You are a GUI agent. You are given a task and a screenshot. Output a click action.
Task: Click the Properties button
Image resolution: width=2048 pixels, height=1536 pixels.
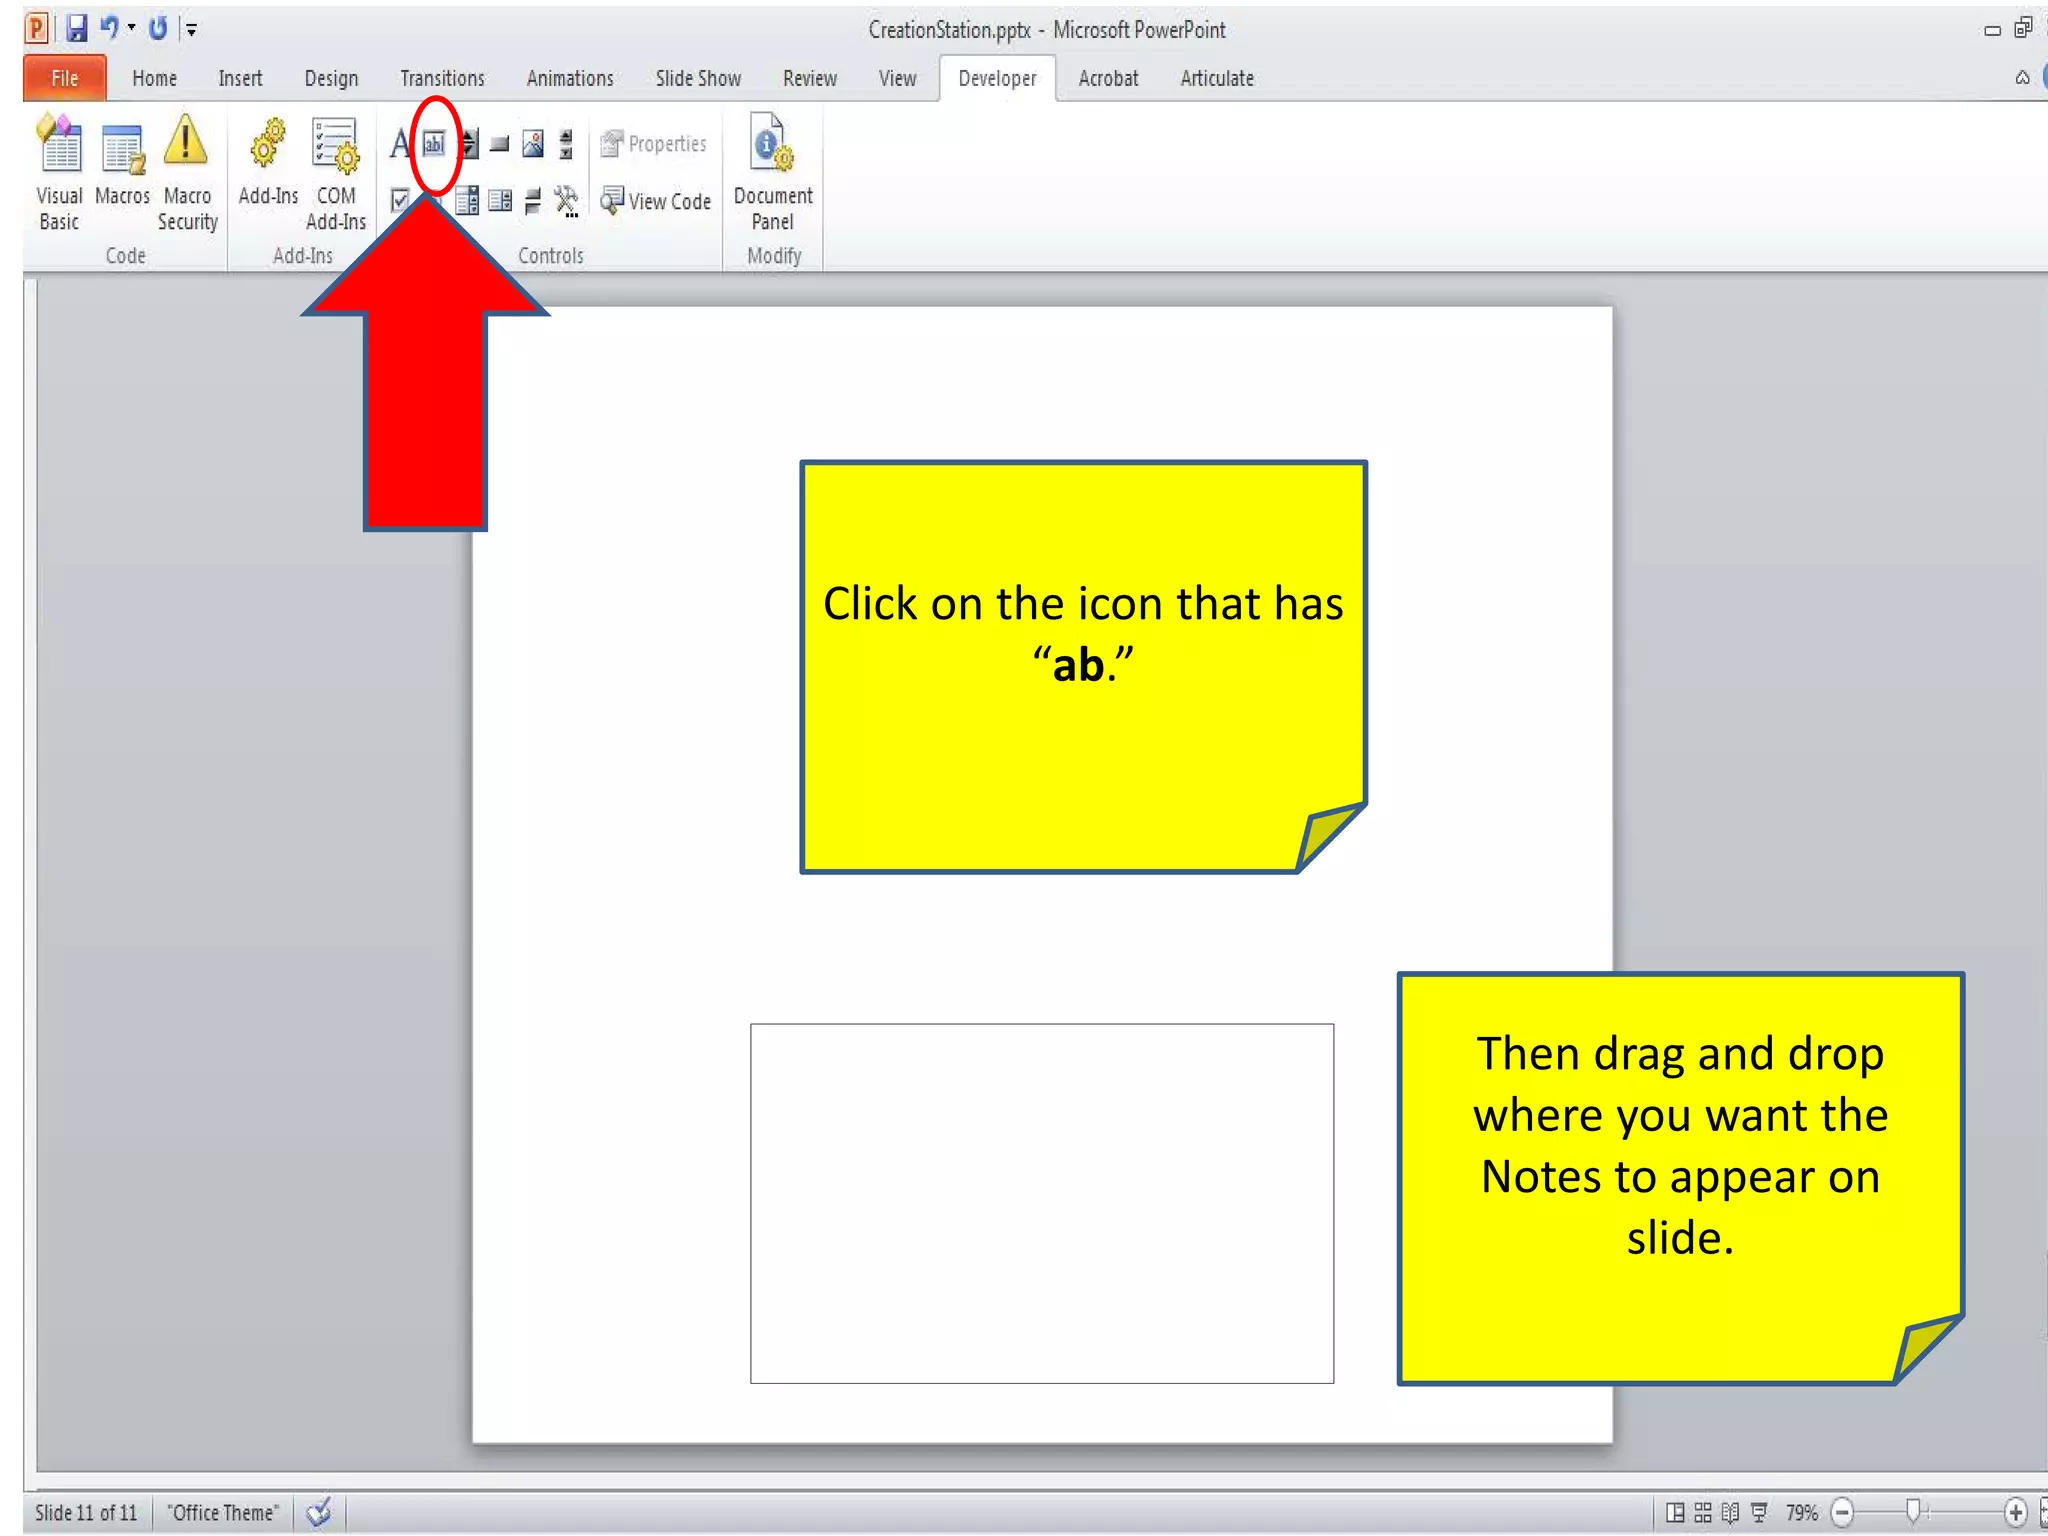653,144
